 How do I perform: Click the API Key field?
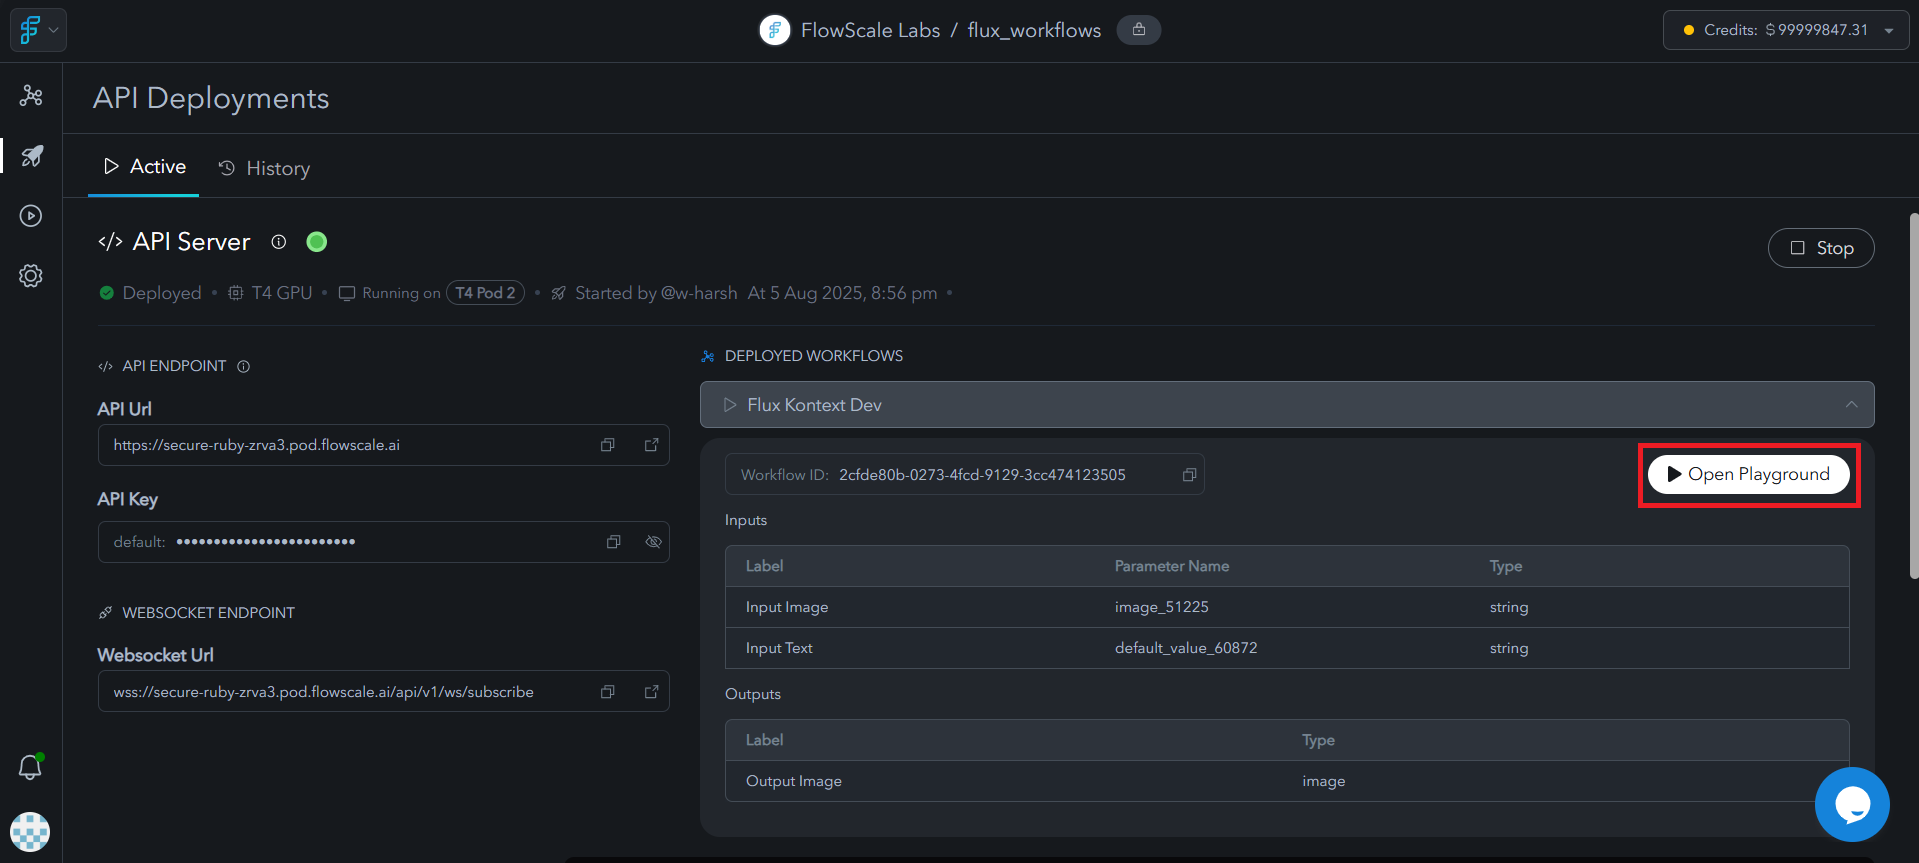pyautogui.click(x=384, y=542)
